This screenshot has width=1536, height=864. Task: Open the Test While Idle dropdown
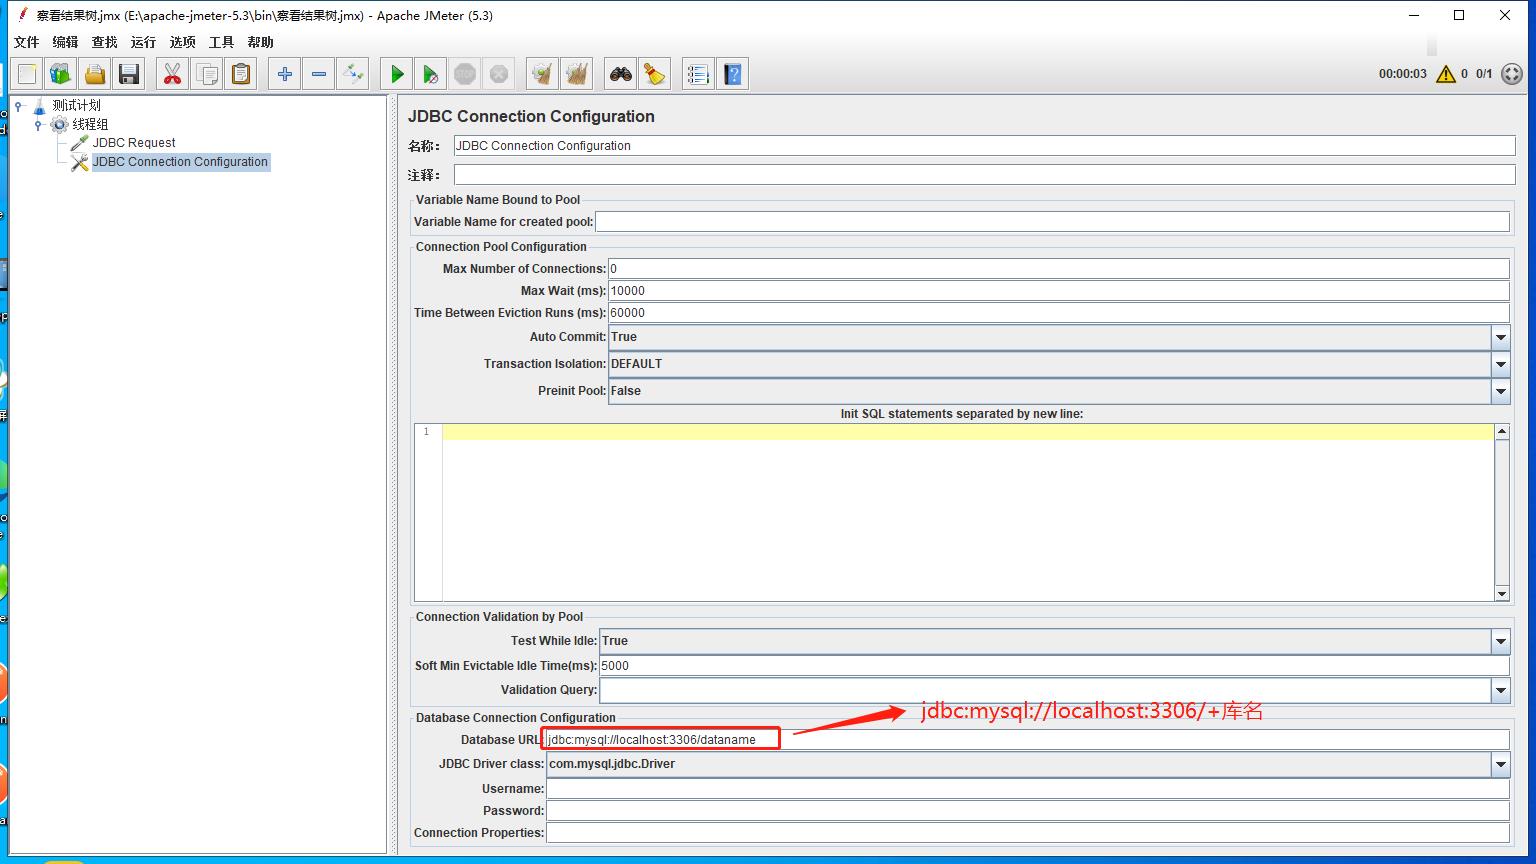coord(1500,641)
